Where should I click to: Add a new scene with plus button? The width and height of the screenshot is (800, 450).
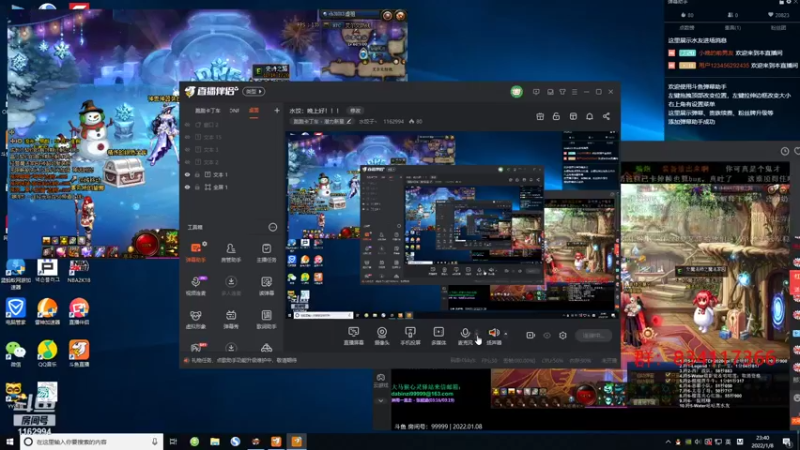coord(277,110)
